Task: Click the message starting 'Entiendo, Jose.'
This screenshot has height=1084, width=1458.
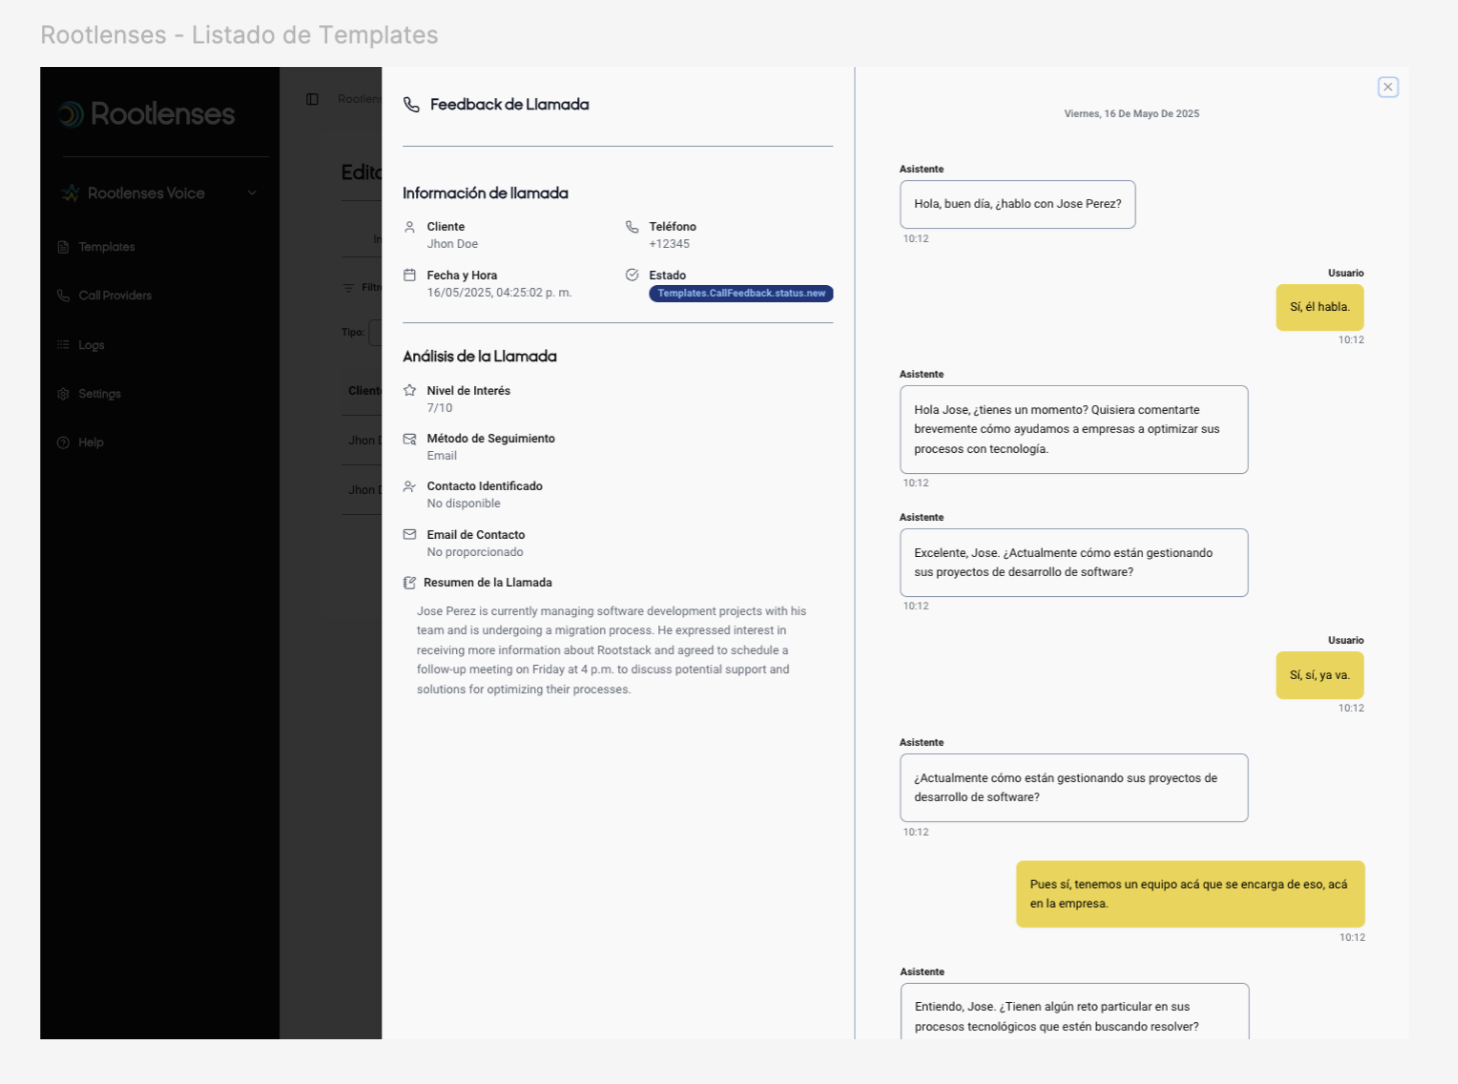Action: pos(1075,1011)
